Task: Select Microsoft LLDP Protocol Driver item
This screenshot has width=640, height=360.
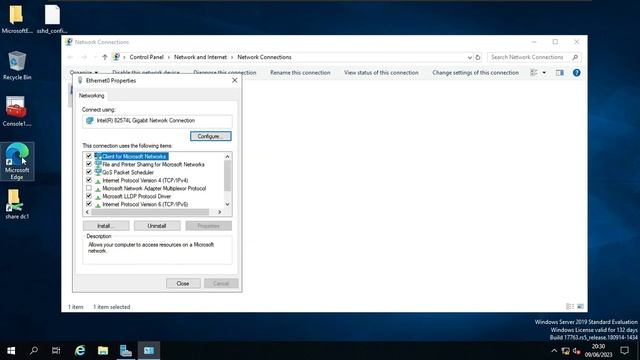Action: [136, 196]
